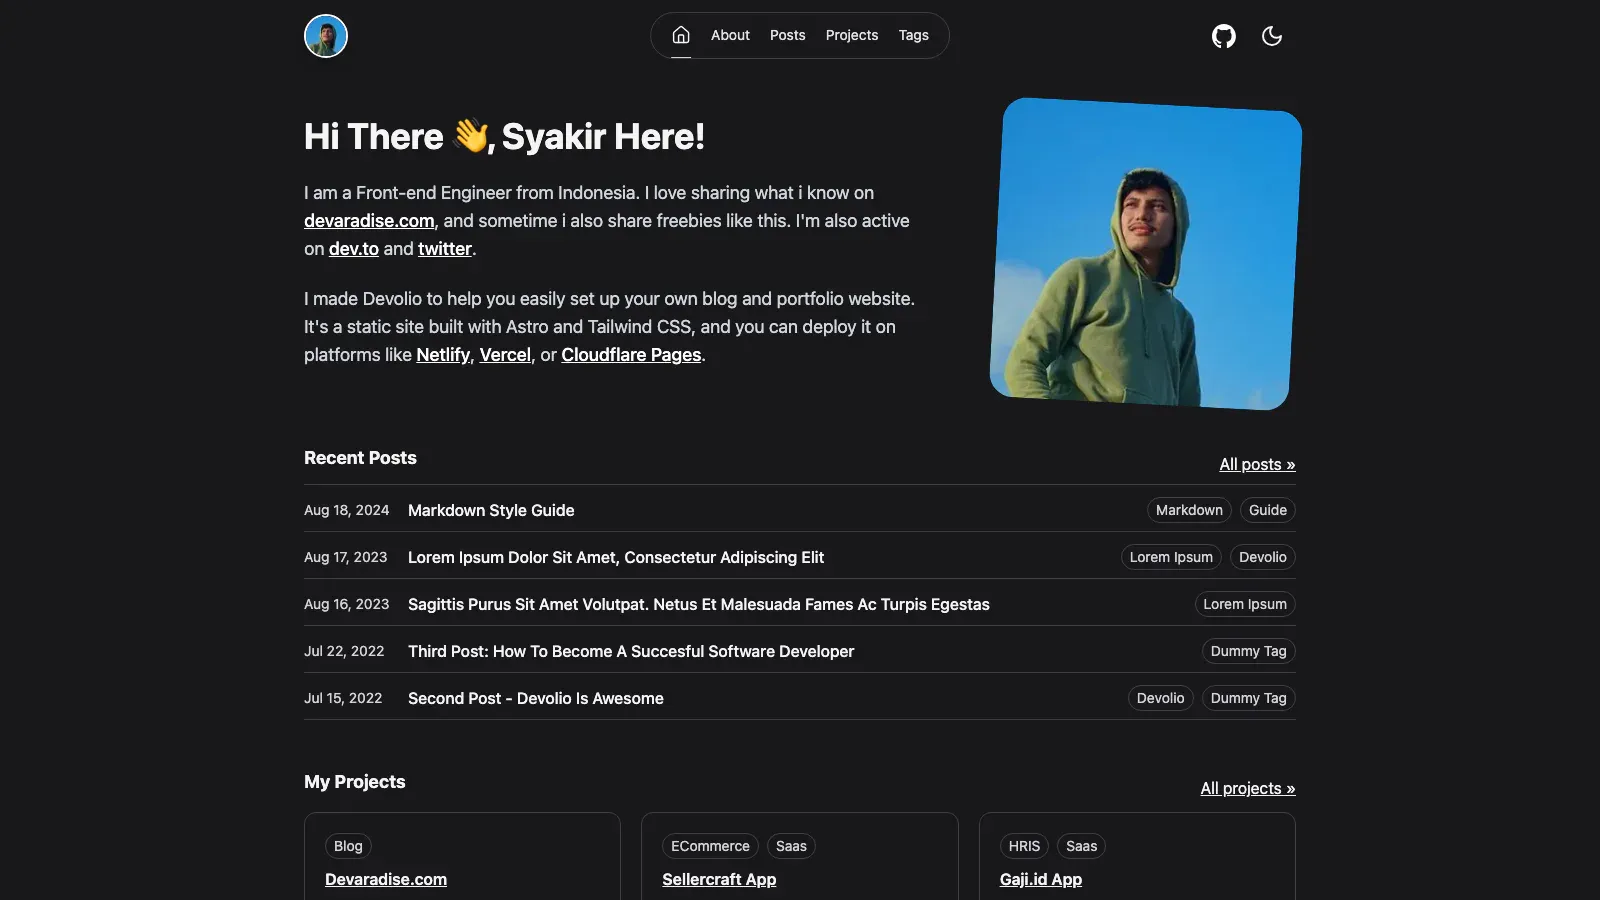The width and height of the screenshot is (1600, 900).
Task: Click the Aug 18, 2024 date text
Action: tap(347, 510)
